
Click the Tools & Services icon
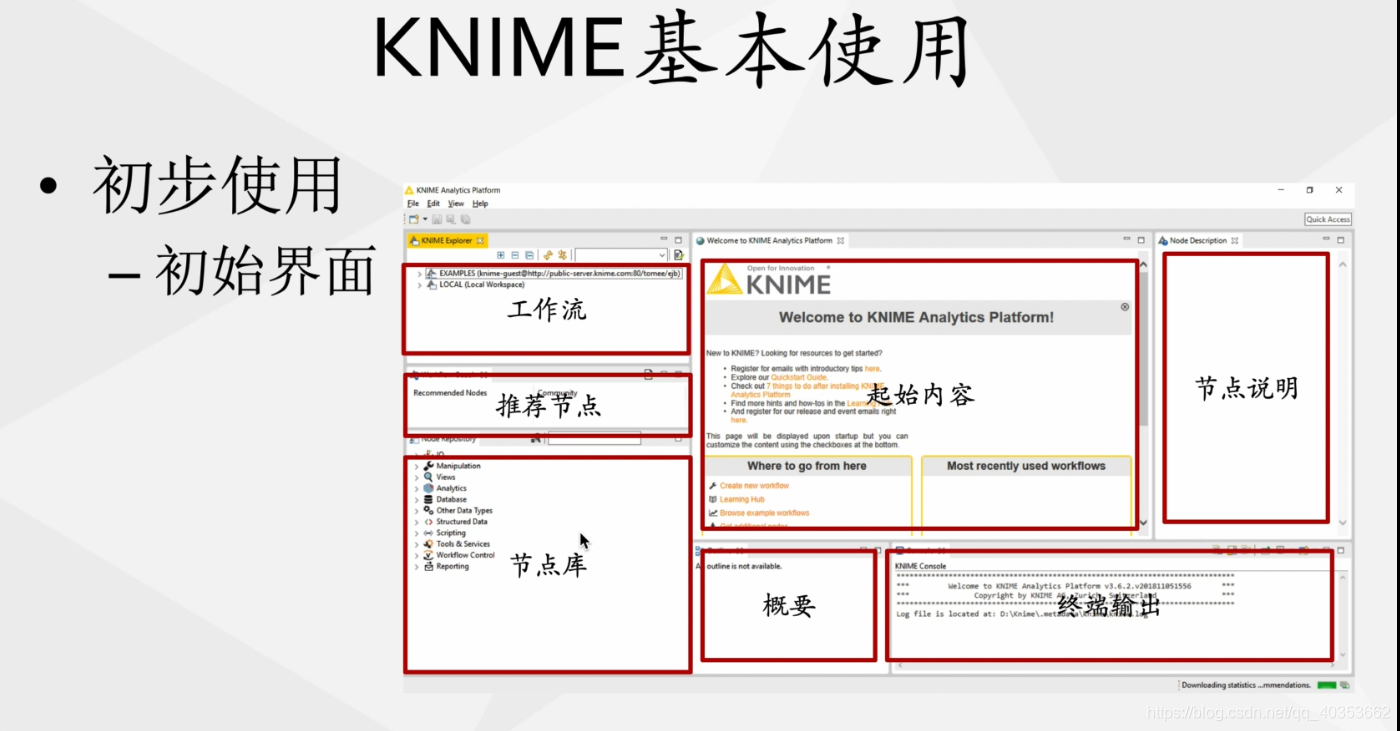(429, 544)
